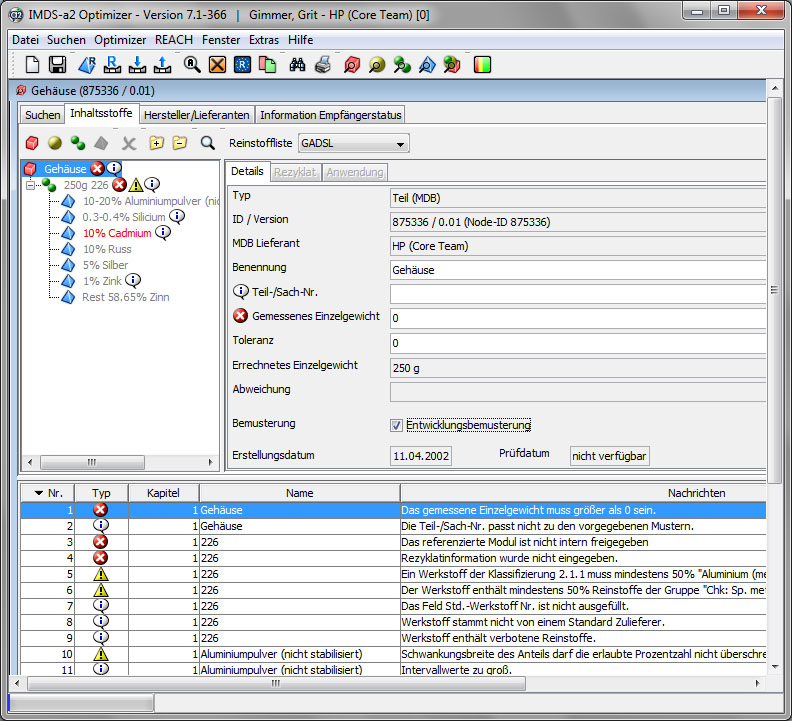Screen dimensions: 792x721
Task: Click the yellow sphere search icon
Action: pos(377,65)
